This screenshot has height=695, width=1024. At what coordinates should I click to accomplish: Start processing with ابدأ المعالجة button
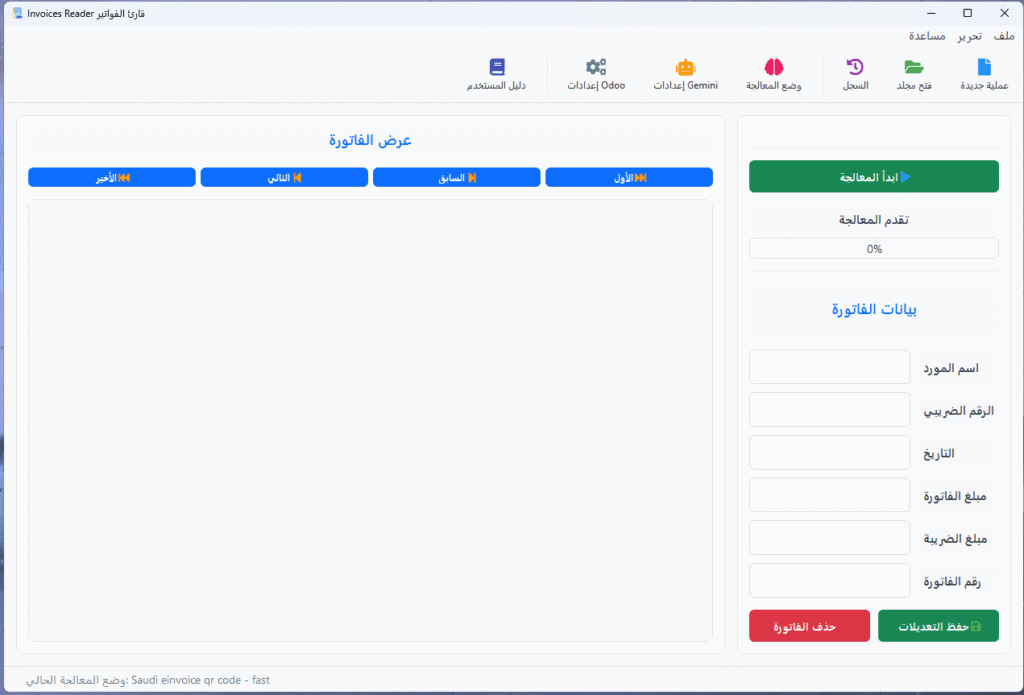point(874,176)
